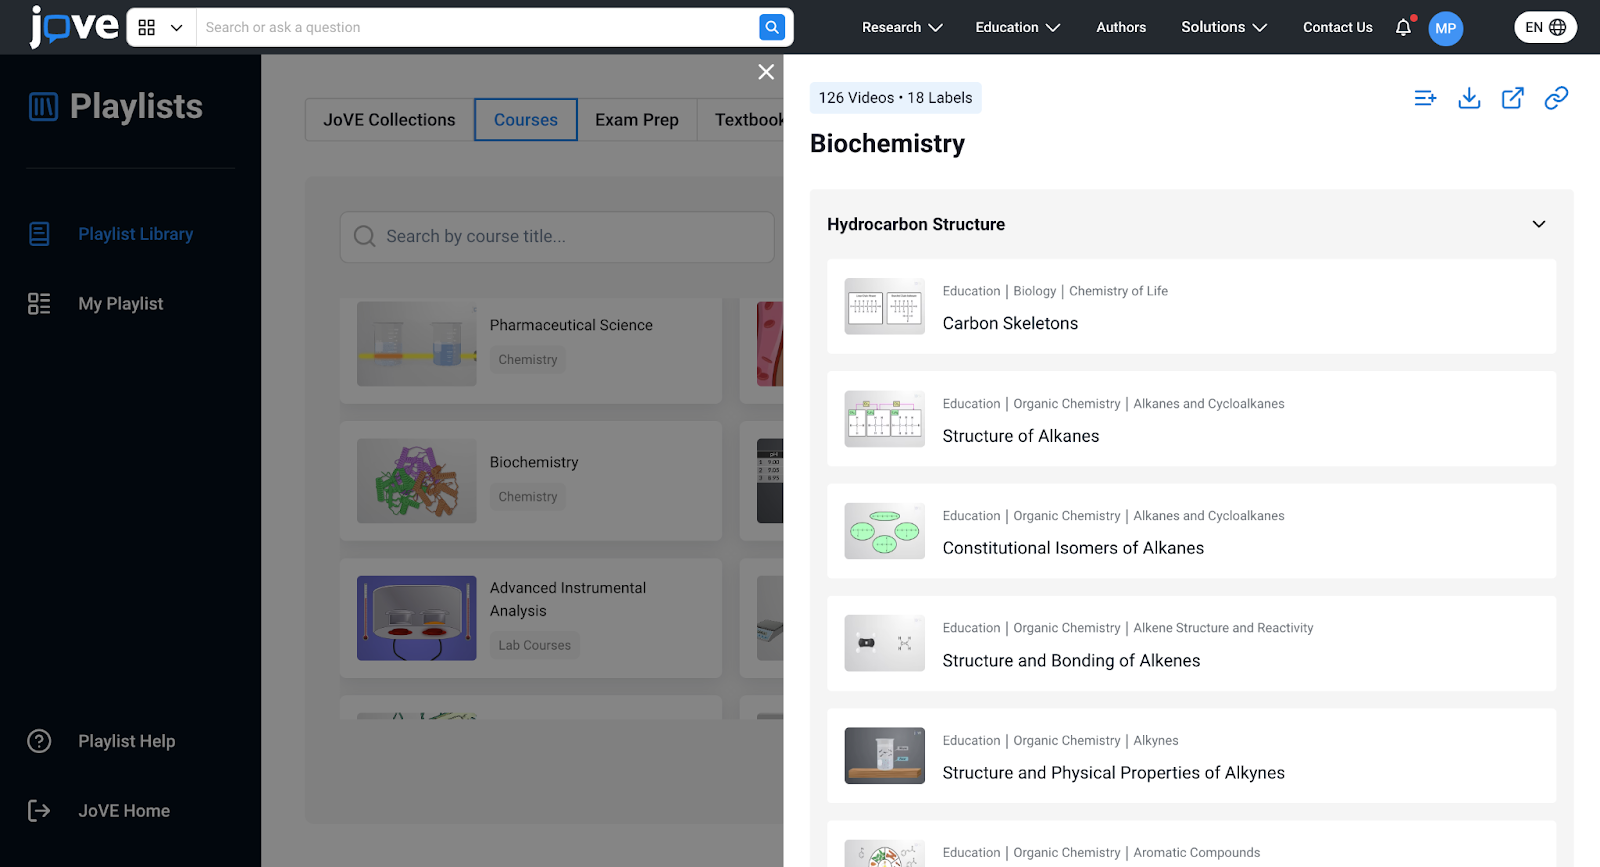The image size is (1600, 867).
Task: Open Biochemistry course thumbnail
Action: [417, 481]
